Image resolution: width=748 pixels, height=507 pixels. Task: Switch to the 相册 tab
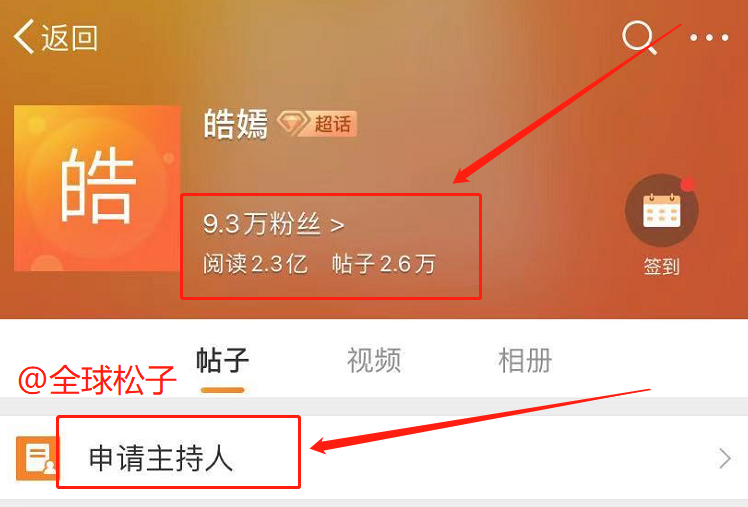[525, 361]
